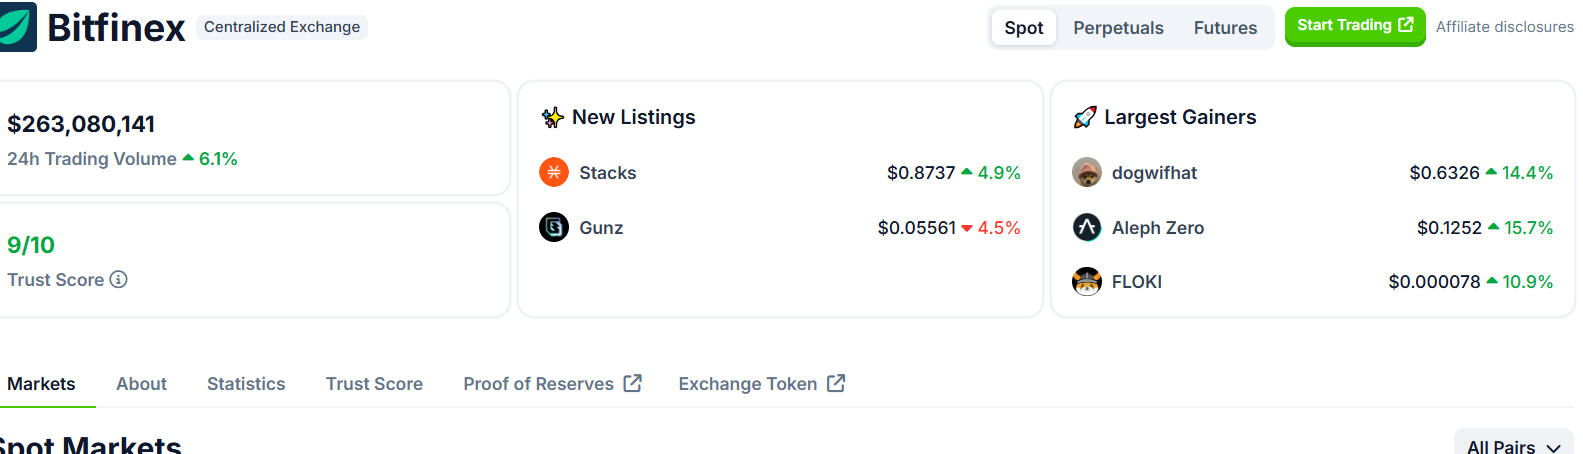Click the Trust Score info icon
1583x454 pixels.
tap(118, 280)
